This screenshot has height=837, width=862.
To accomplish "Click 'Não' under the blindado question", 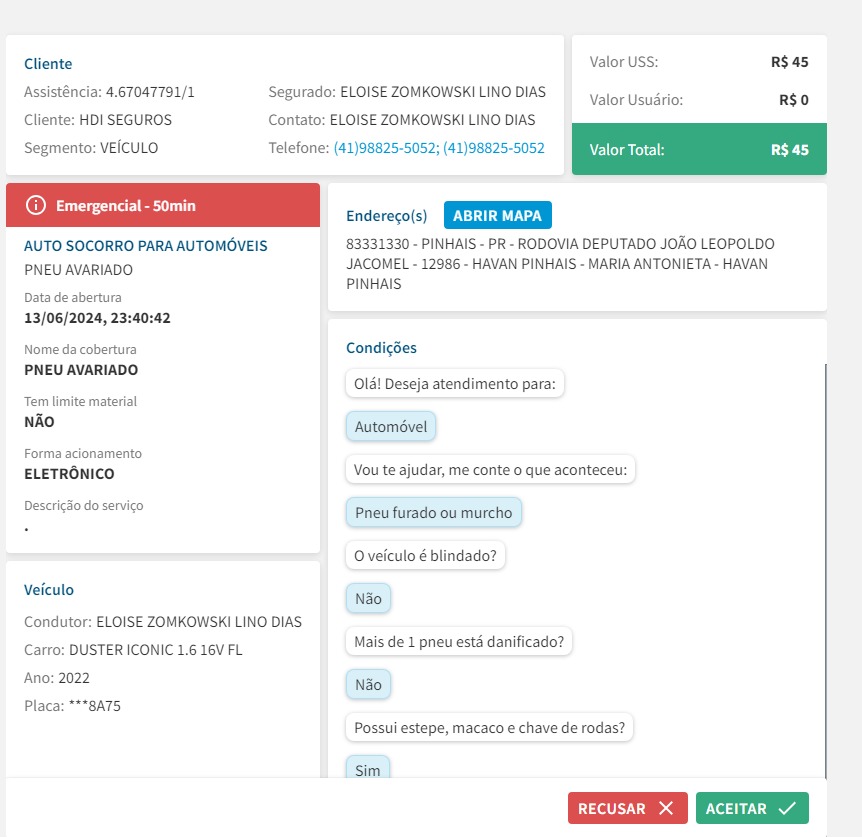I will coord(368,599).
